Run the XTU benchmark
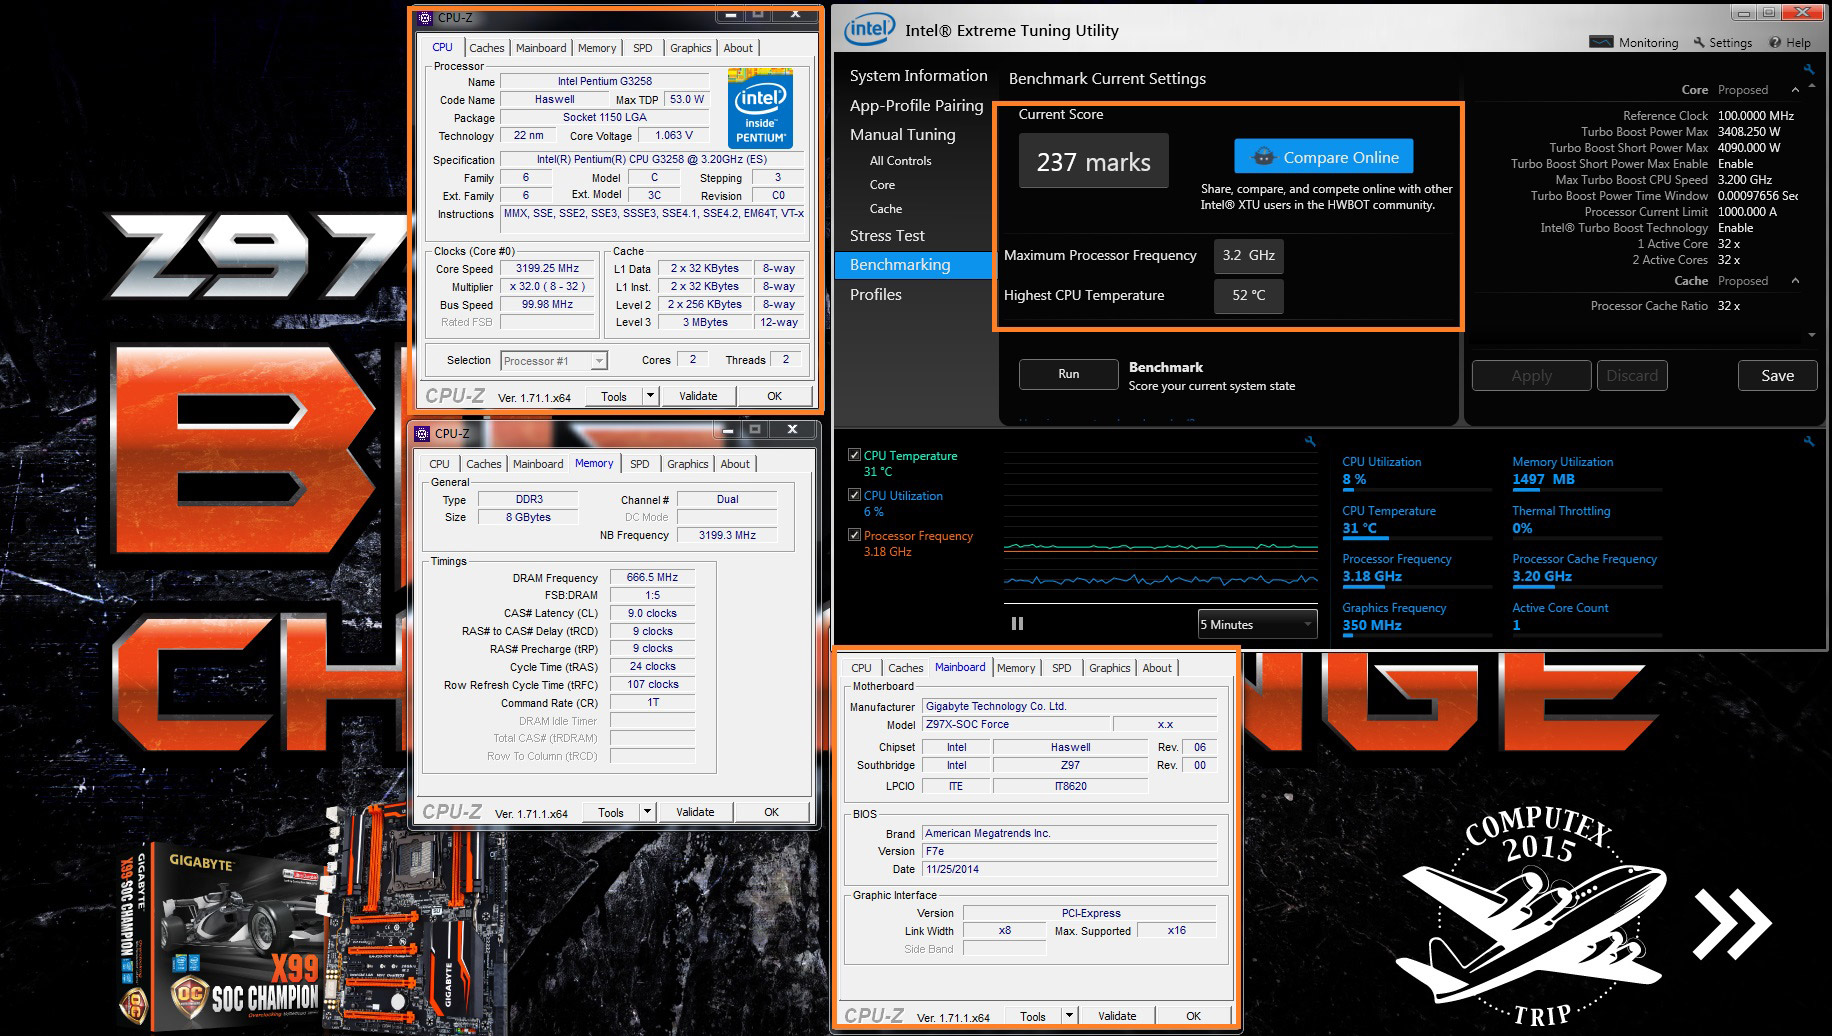Viewport: 1832px width, 1036px height. click(x=1069, y=374)
